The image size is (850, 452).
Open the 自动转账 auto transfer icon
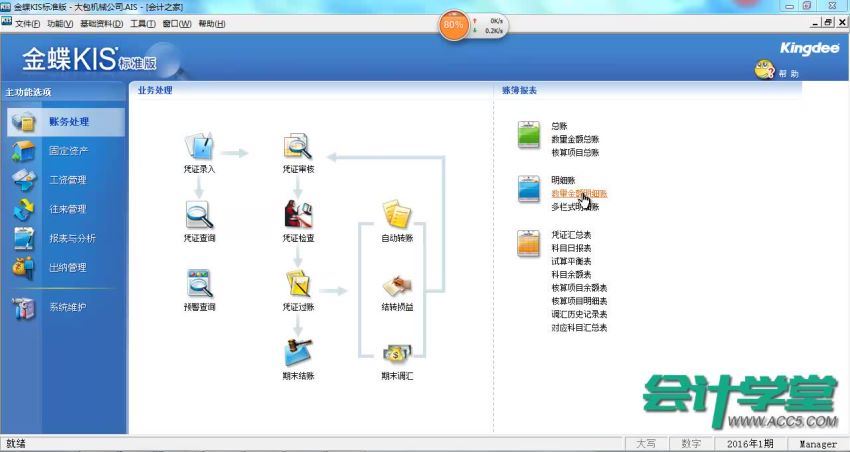click(x=397, y=215)
